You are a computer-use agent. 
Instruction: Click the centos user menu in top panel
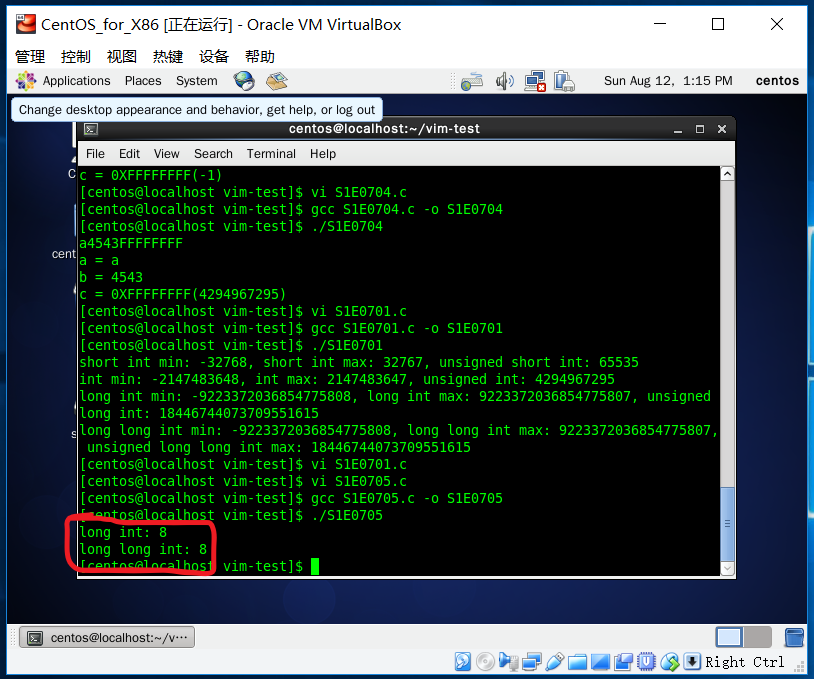tap(777, 80)
